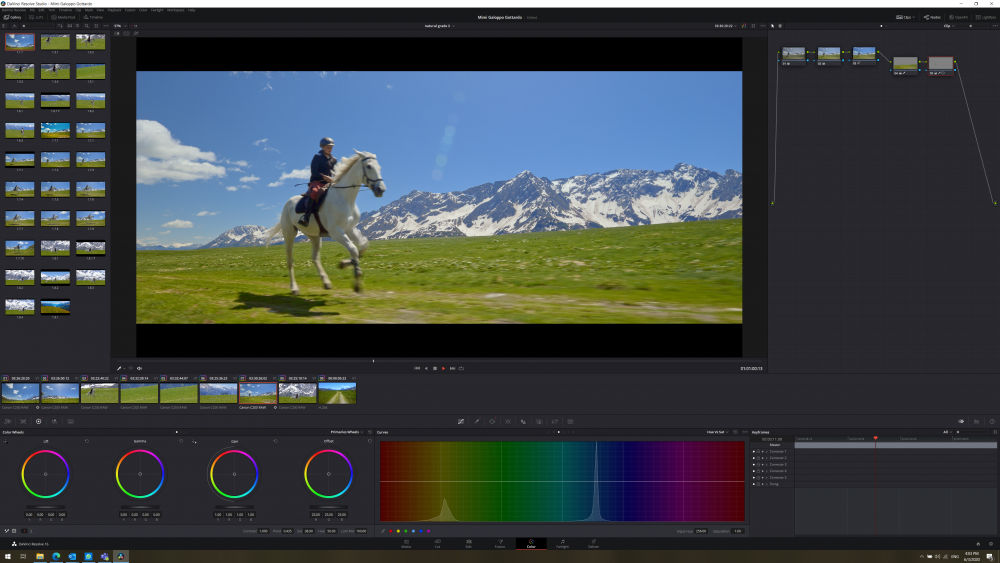
Task: Toggle the Media Pool panel
Action: click(64, 17)
